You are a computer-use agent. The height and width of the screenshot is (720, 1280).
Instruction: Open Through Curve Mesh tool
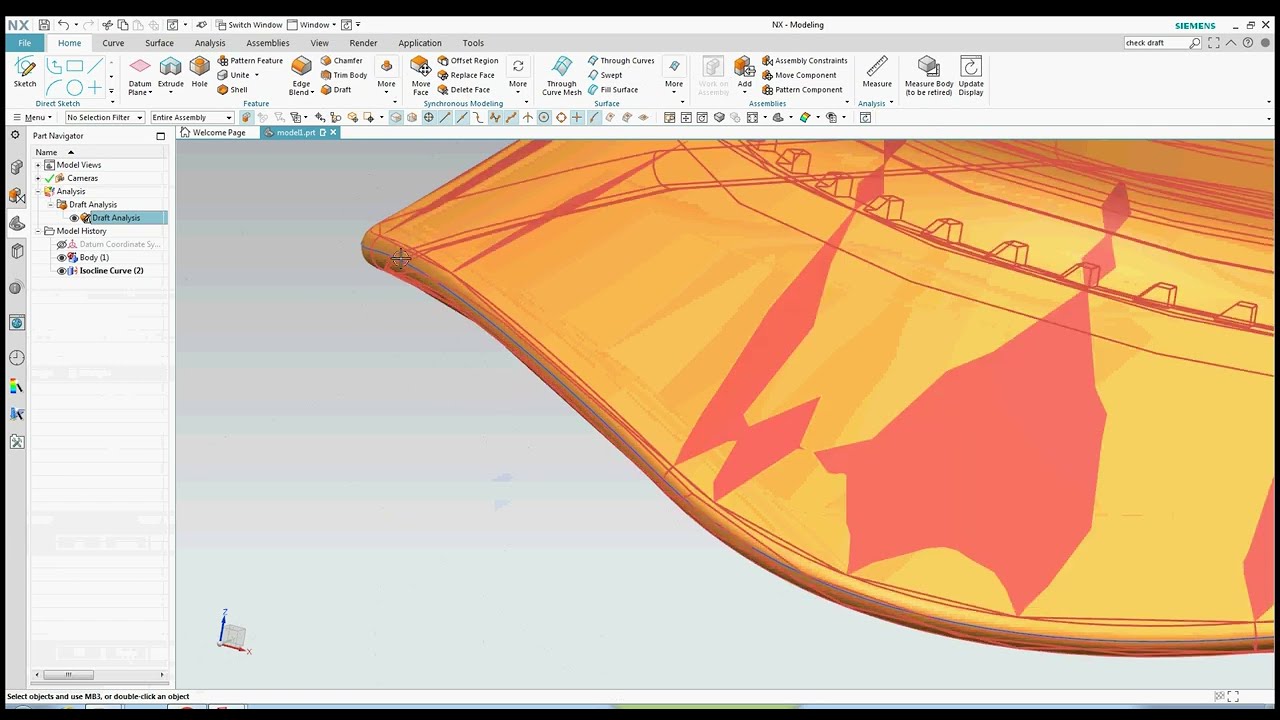(x=562, y=76)
